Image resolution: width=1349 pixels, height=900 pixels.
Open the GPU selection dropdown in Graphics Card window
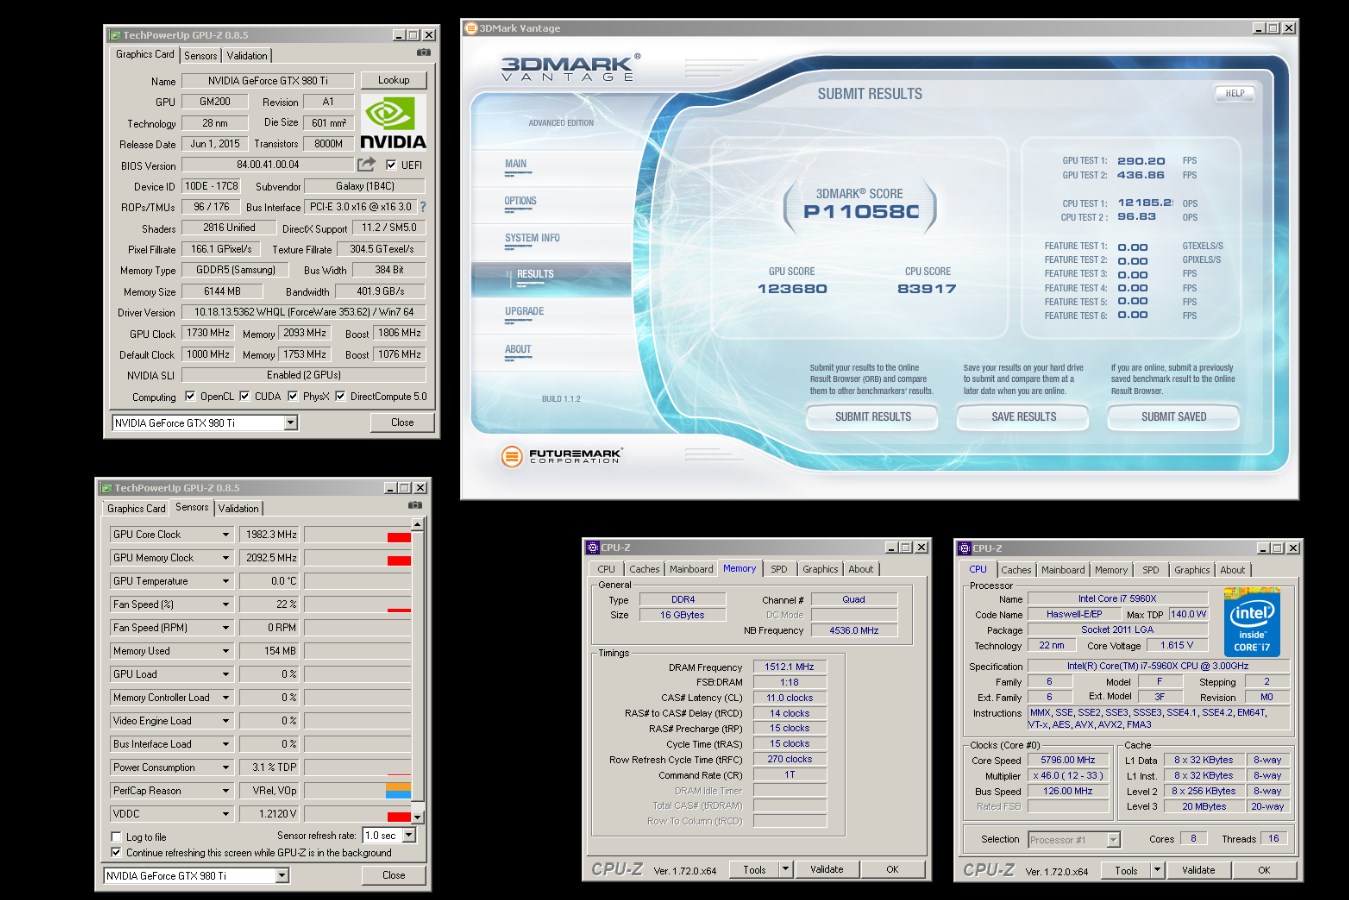click(290, 423)
